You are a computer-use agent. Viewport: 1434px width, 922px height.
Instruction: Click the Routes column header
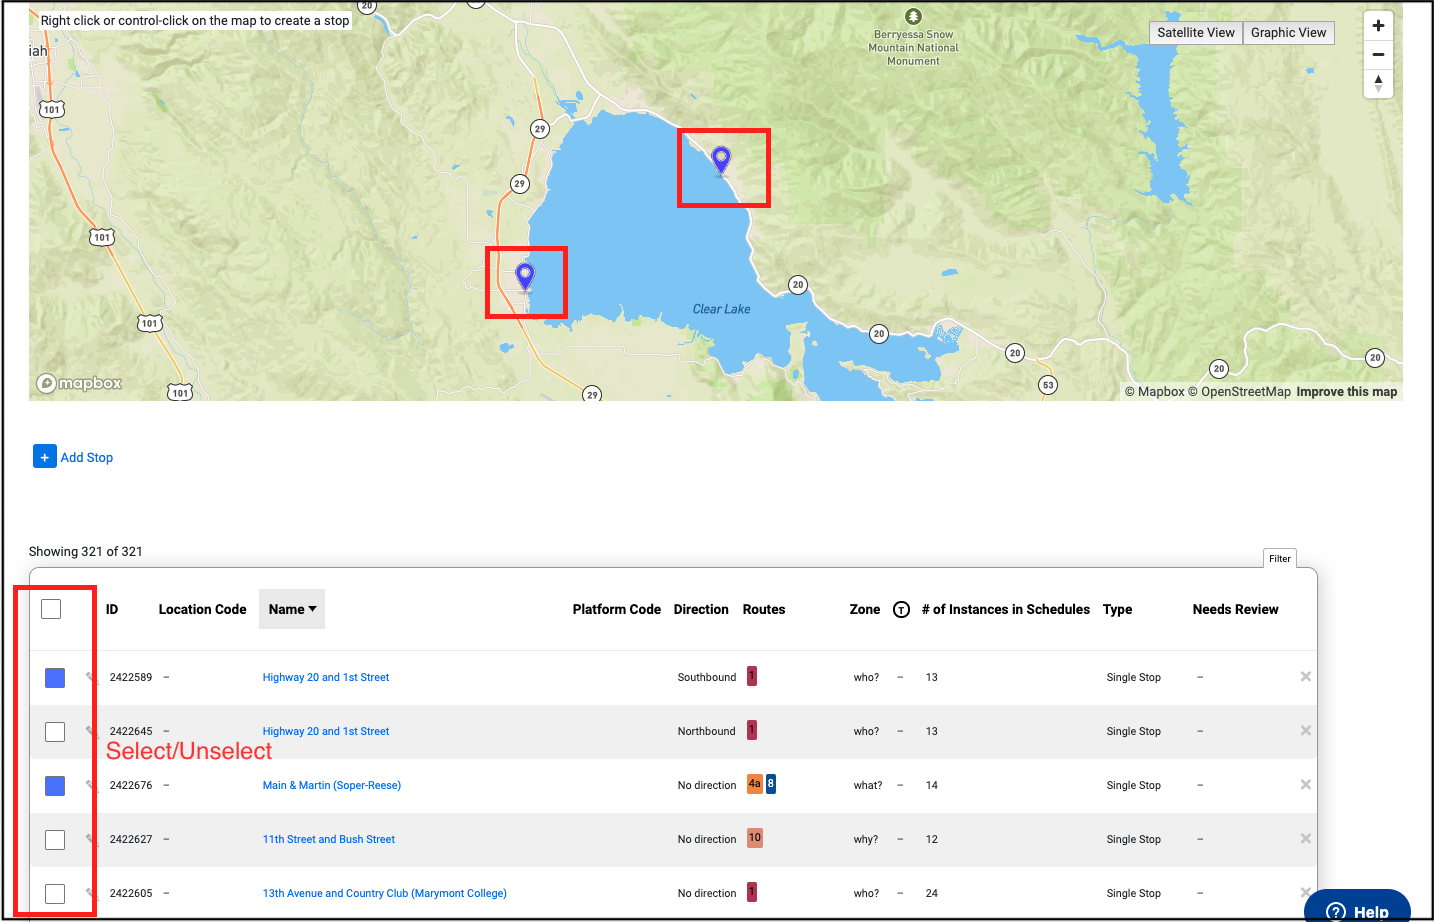coord(764,609)
